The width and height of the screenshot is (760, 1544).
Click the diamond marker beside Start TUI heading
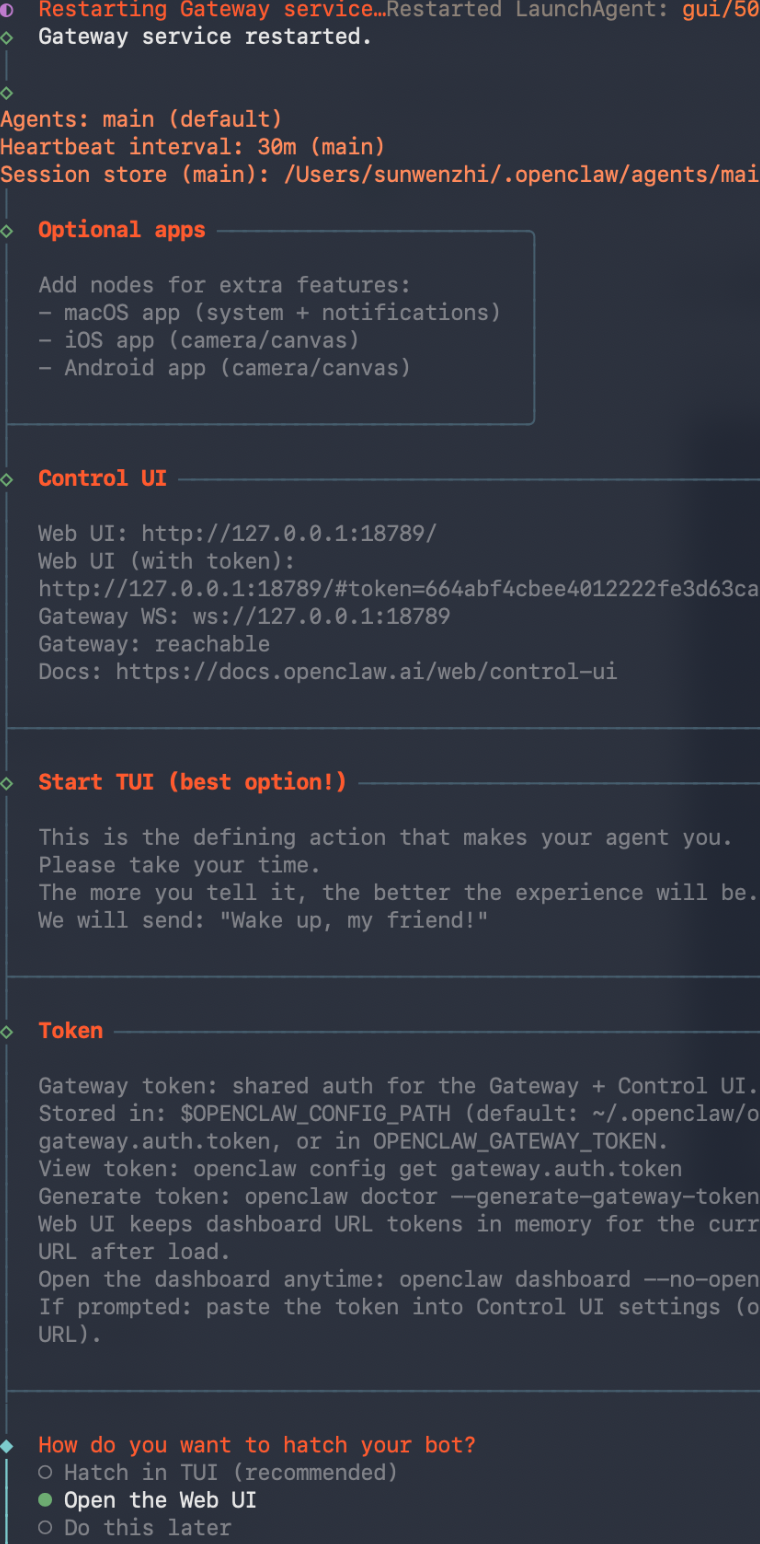coord(7,782)
